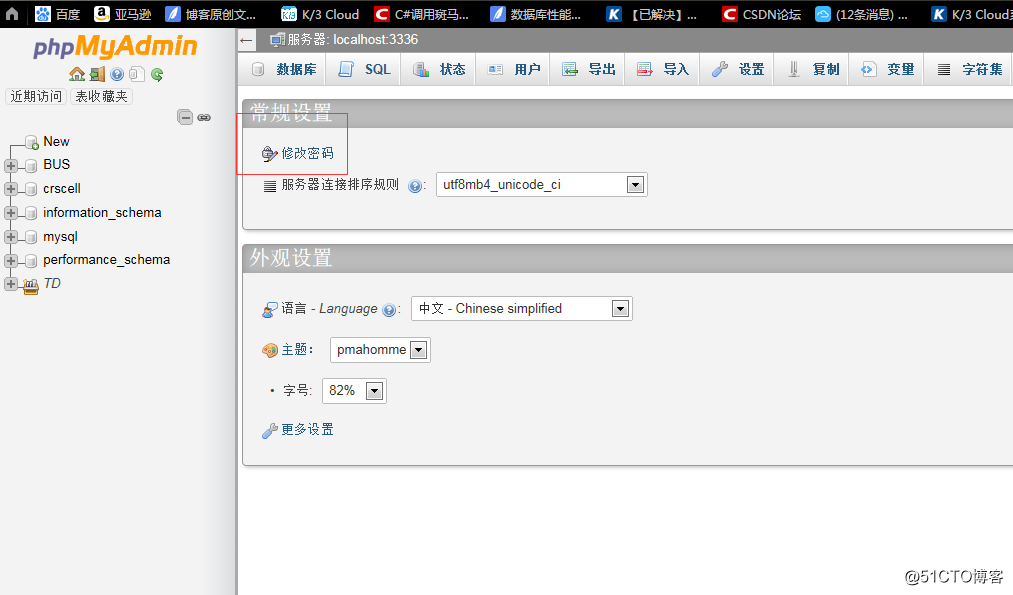Click the key icon beside 修改密码
The image size is (1013, 595).
pos(269,154)
